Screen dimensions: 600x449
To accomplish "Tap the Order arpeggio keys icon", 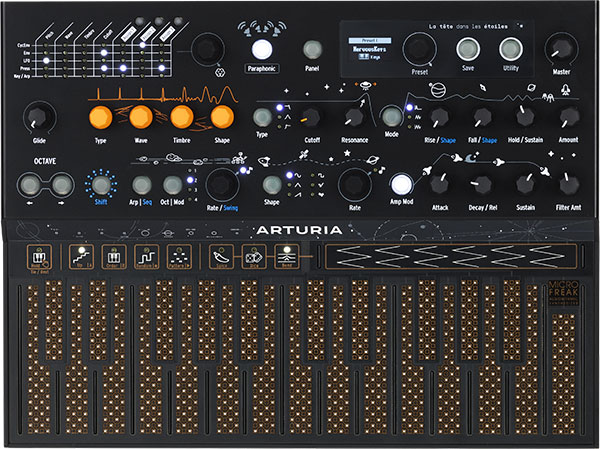I will pos(114,256).
